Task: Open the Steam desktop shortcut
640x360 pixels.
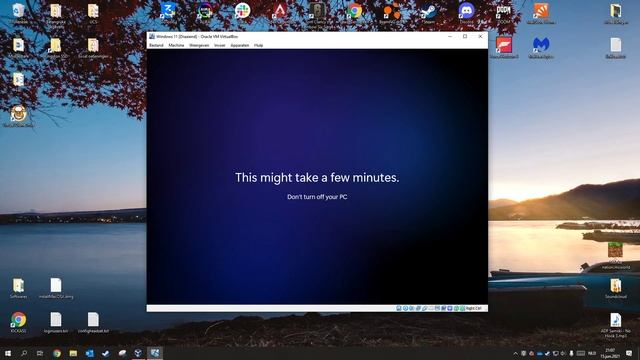Action: pos(428,11)
